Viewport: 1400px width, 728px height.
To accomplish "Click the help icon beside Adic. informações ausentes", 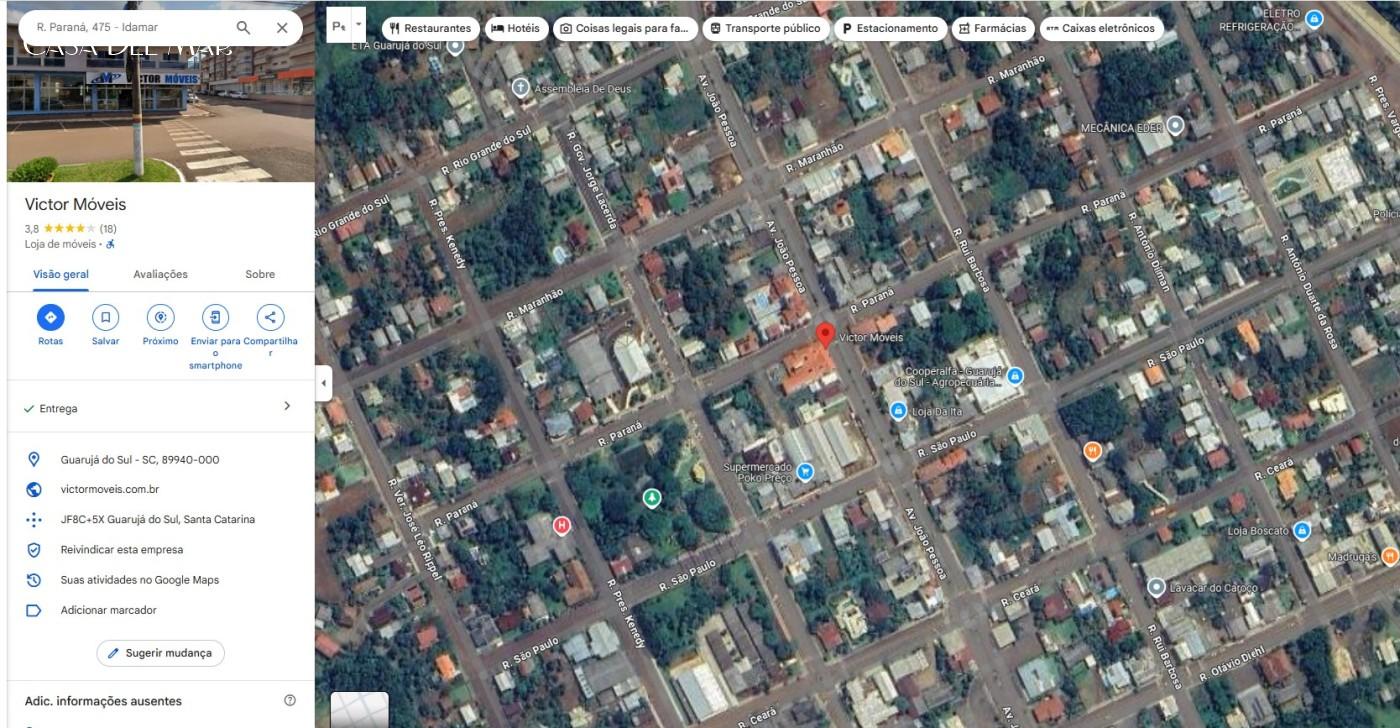I will tap(290, 700).
